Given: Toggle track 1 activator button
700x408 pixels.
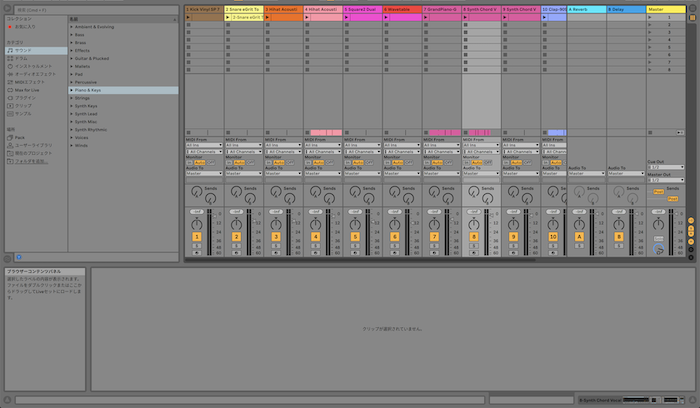Looking at the screenshot, I should click(x=197, y=236).
